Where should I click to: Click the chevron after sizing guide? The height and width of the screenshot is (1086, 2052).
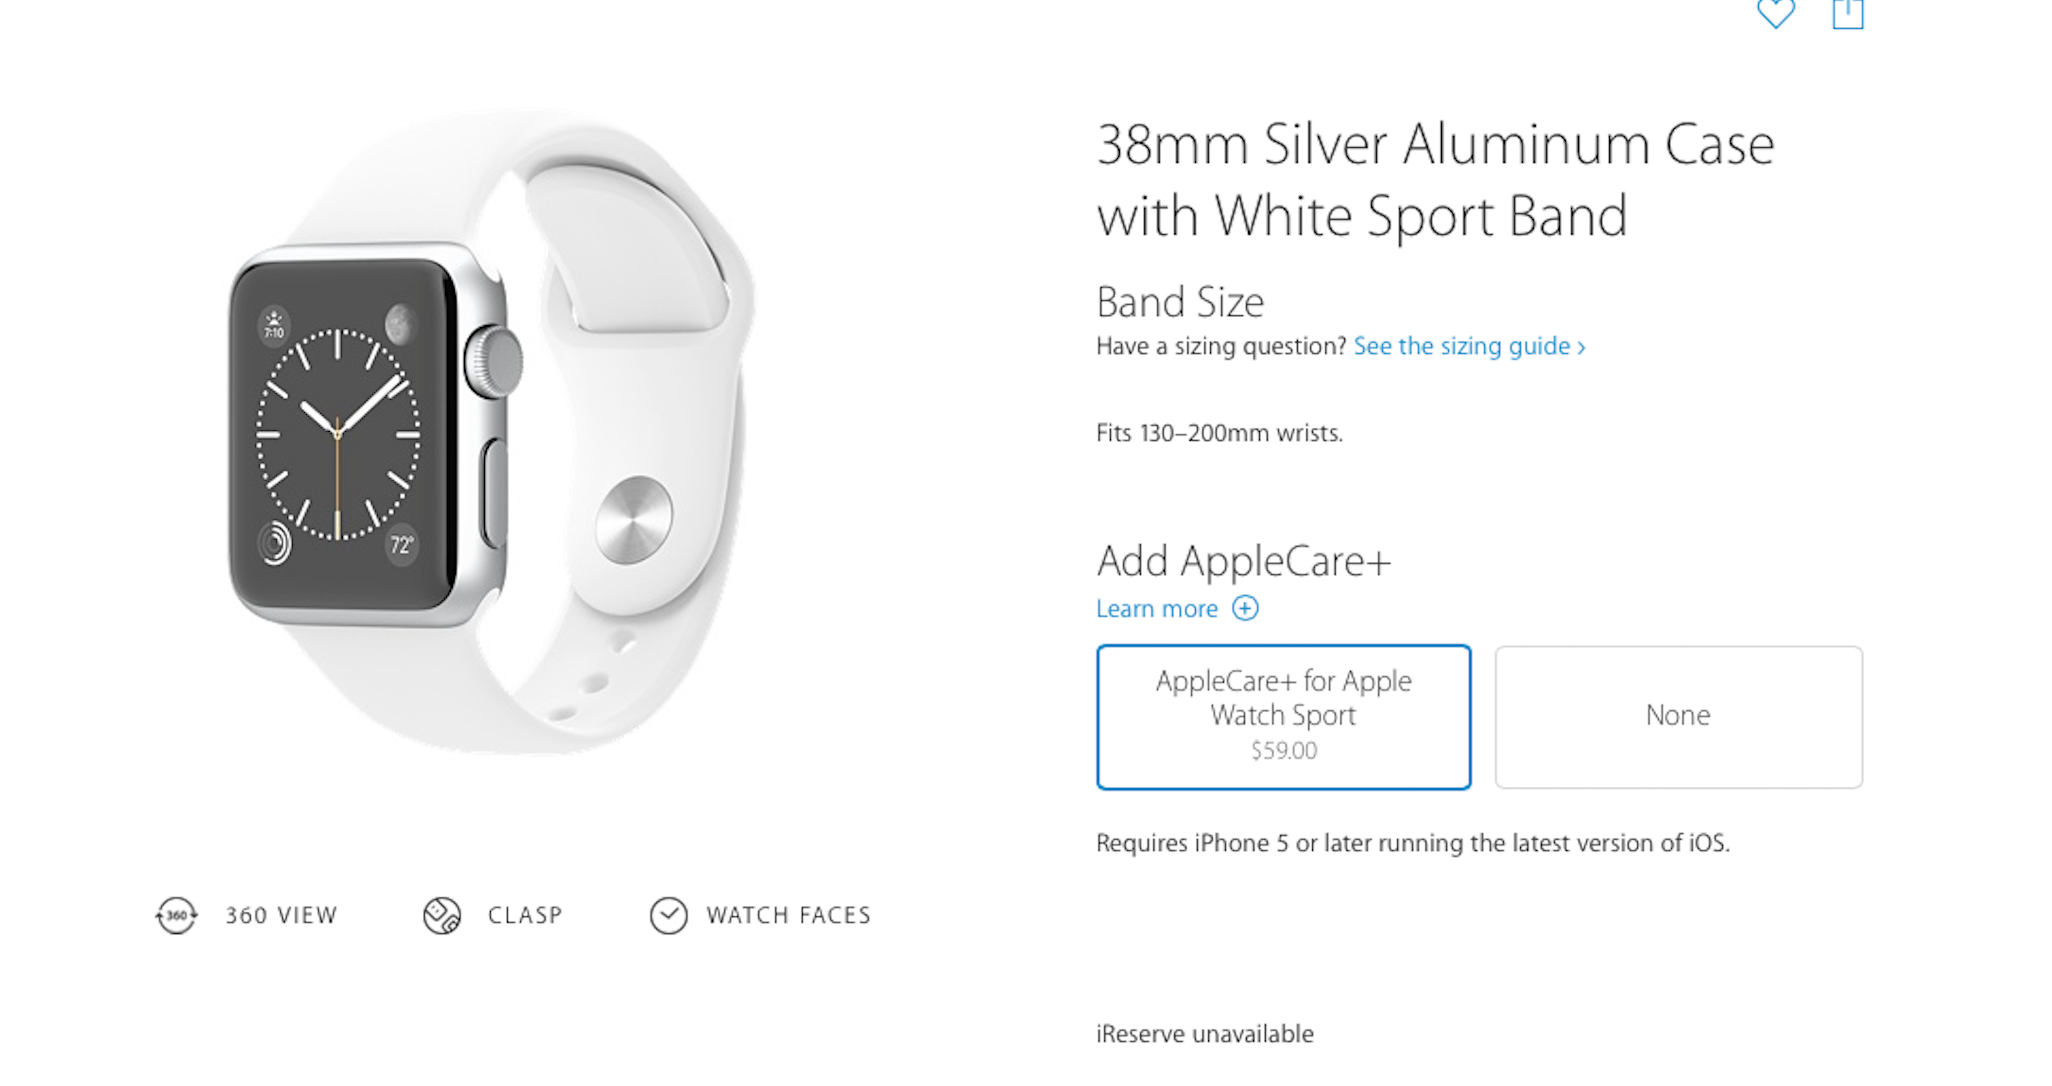(1582, 347)
